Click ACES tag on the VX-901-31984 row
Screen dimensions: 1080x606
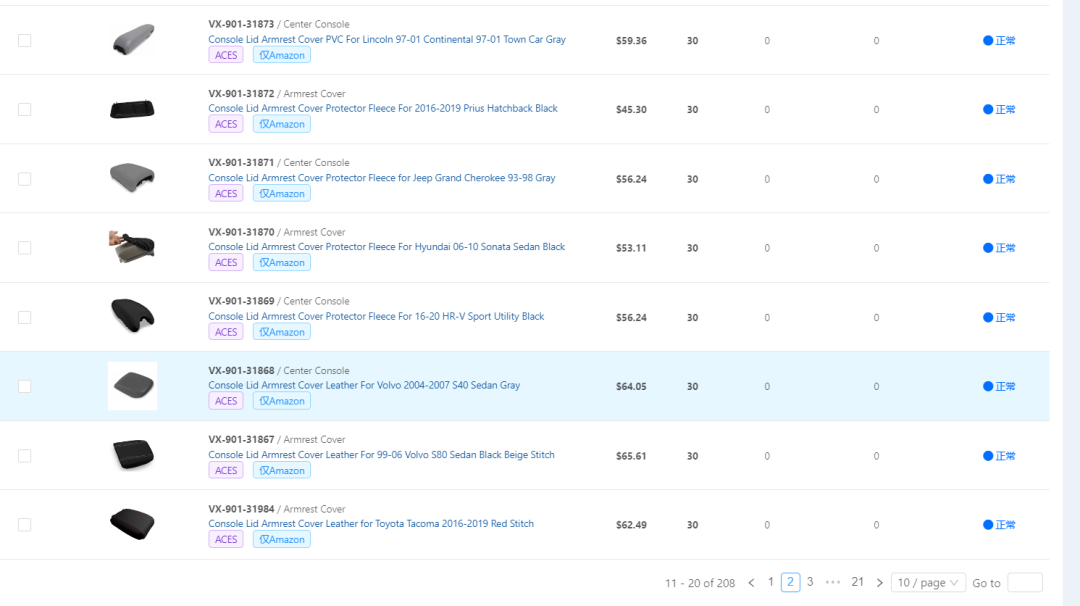pos(226,539)
